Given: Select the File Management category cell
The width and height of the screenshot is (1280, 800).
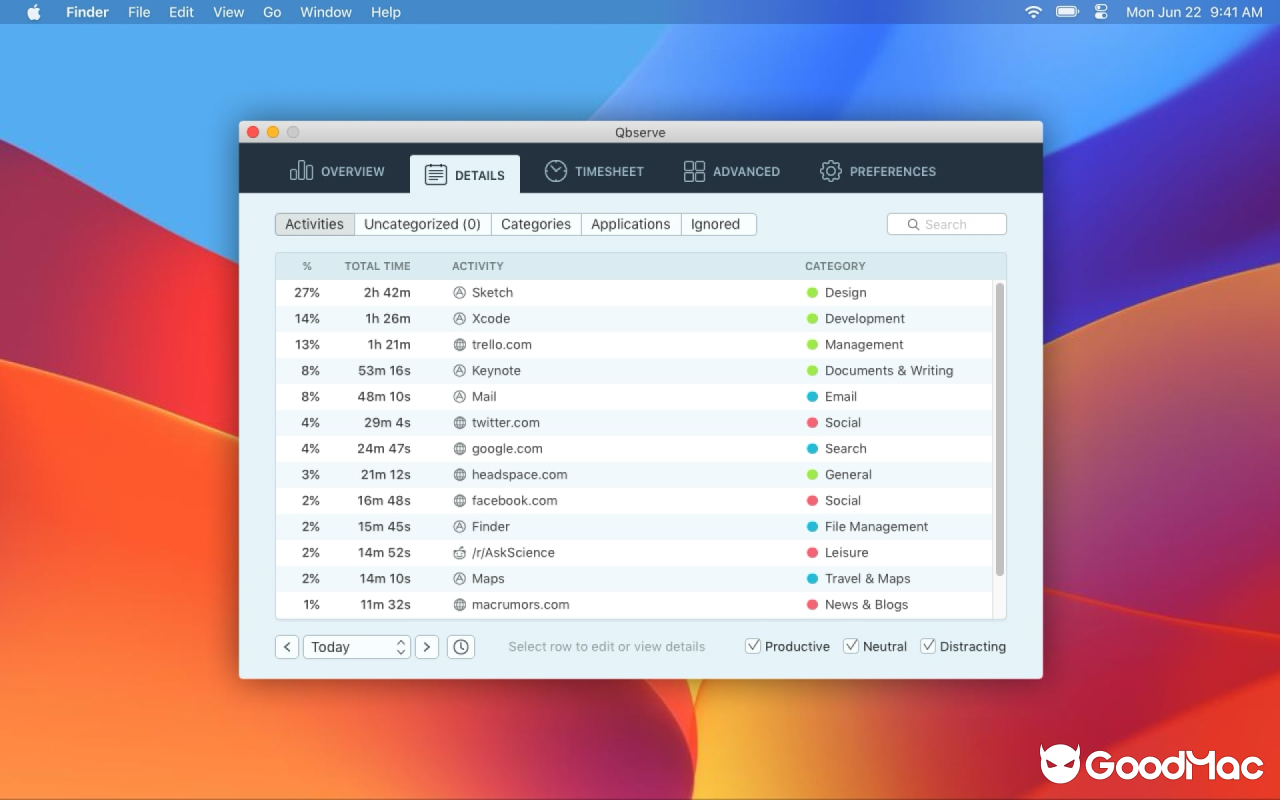Looking at the screenshot, I should point(876,527).
